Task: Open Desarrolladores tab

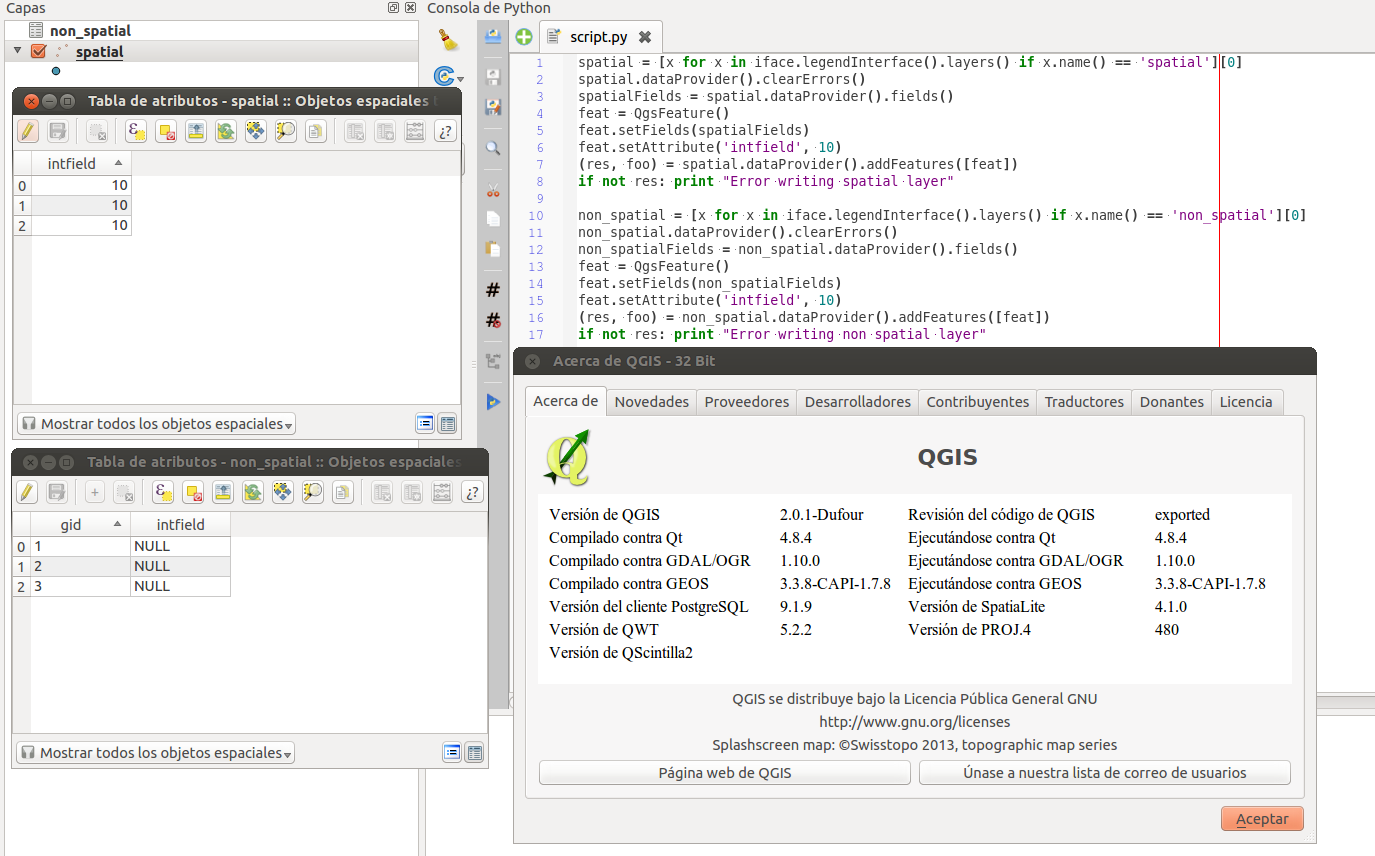Action: (858, 402)
